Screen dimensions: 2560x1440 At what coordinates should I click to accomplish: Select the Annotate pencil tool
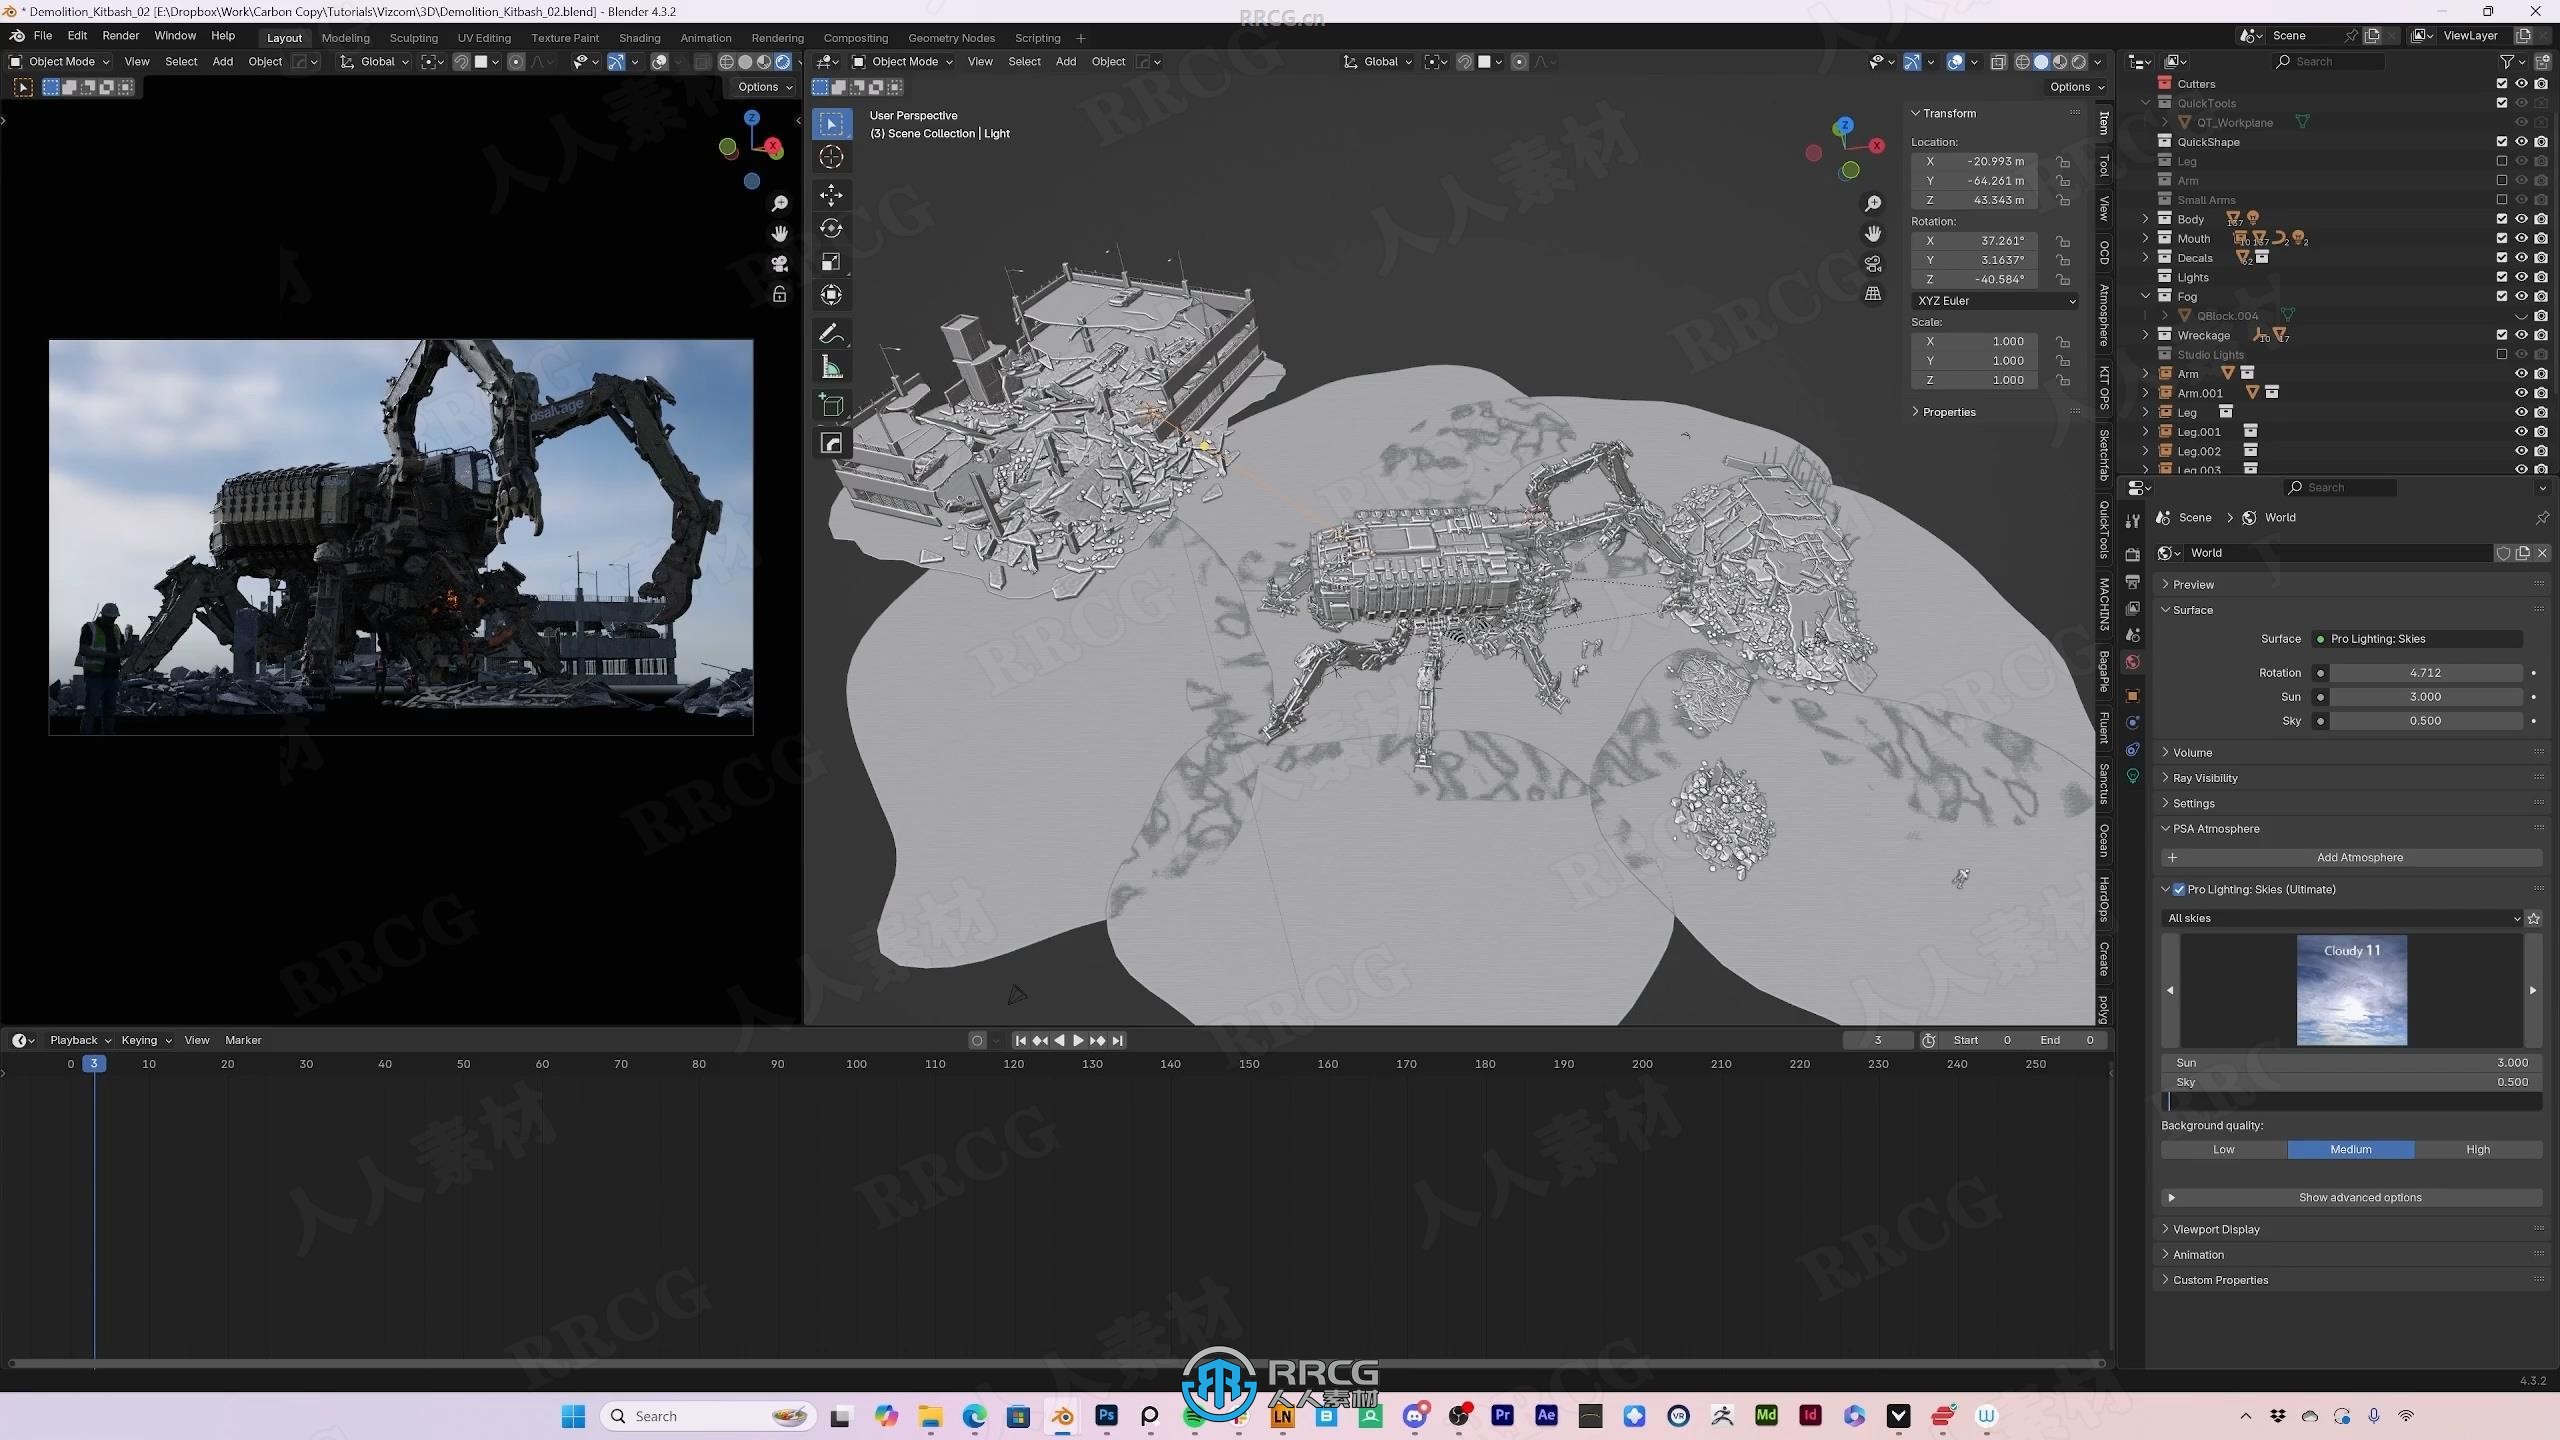click(831, 334)
